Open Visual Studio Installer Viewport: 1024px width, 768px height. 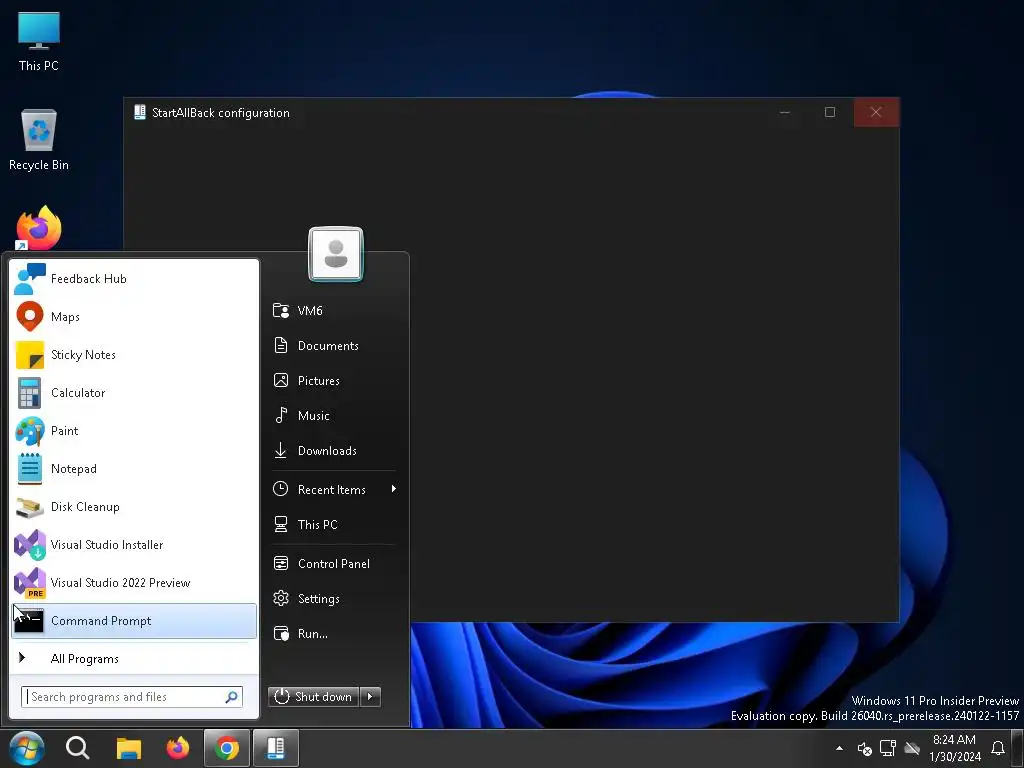coord(134,545)
